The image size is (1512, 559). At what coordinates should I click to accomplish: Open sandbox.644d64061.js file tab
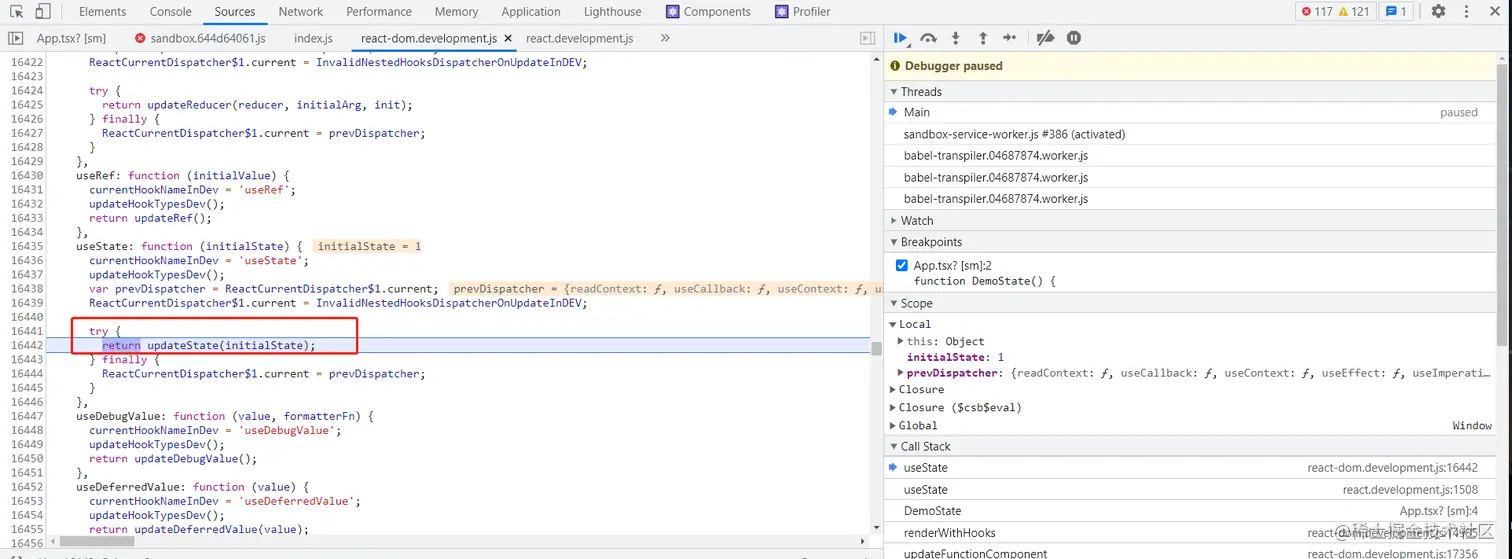(199, 38)
